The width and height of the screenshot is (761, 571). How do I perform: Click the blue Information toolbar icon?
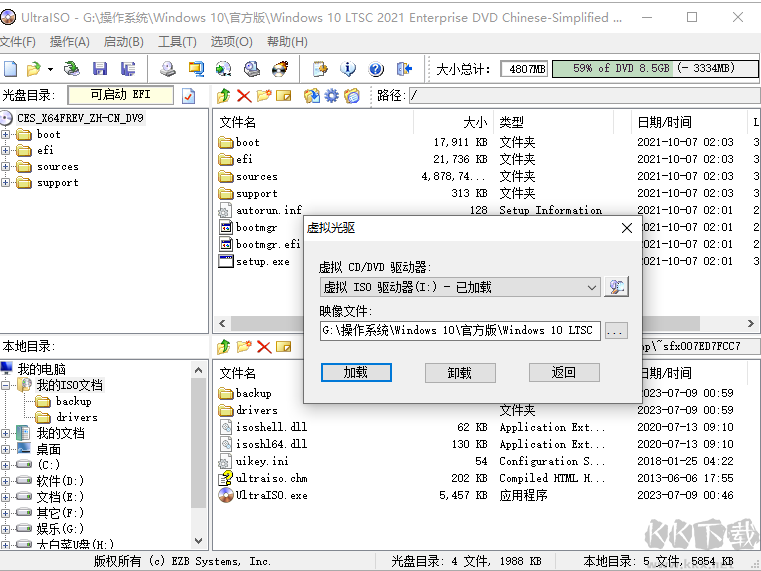tap(348, 69)
